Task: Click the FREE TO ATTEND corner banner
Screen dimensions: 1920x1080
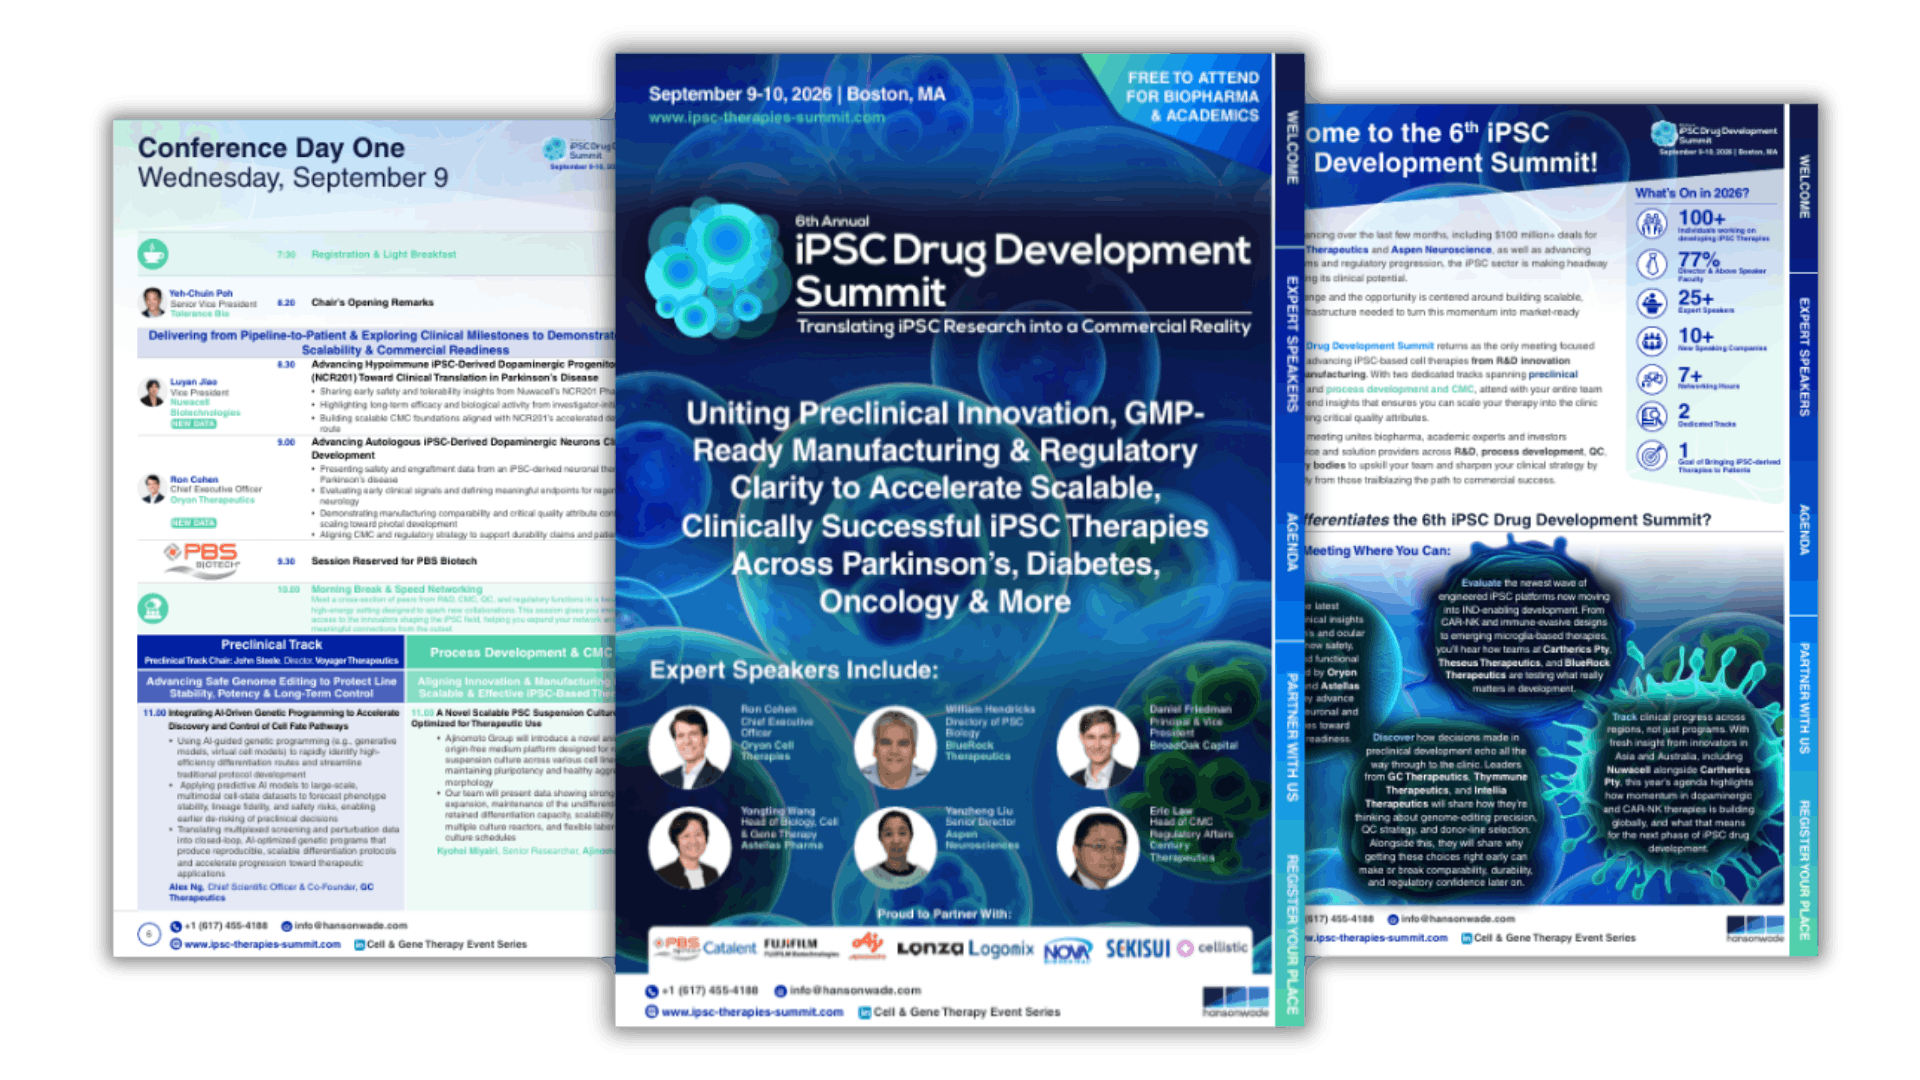Action: tap(1192, 97)
